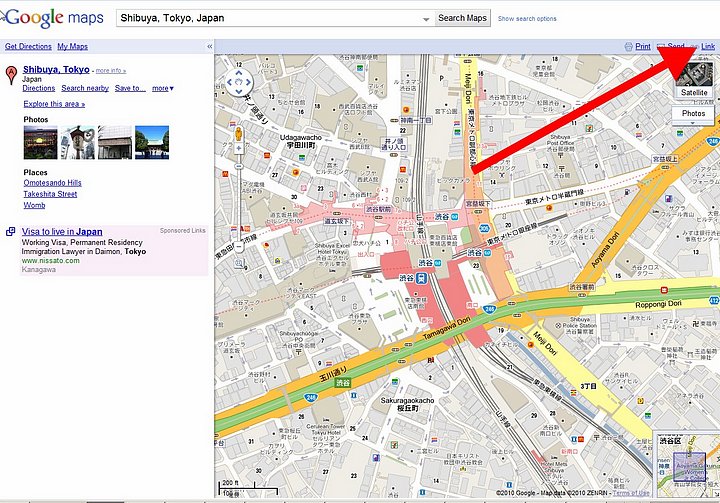
Task: Open My Maps
Action: pos(73,46)
